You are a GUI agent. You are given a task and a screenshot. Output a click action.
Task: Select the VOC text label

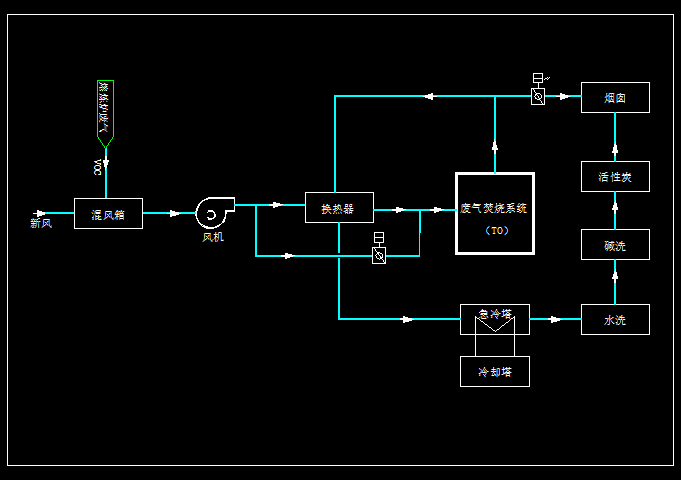point(98,166)
